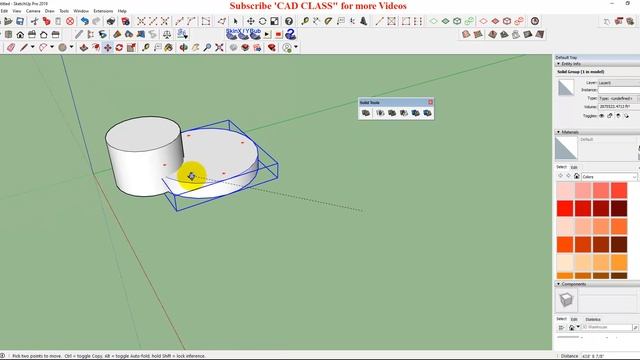Open the clock-shaped icon in top toolbar
Screen dimensions: 640x360
point(535,21)
